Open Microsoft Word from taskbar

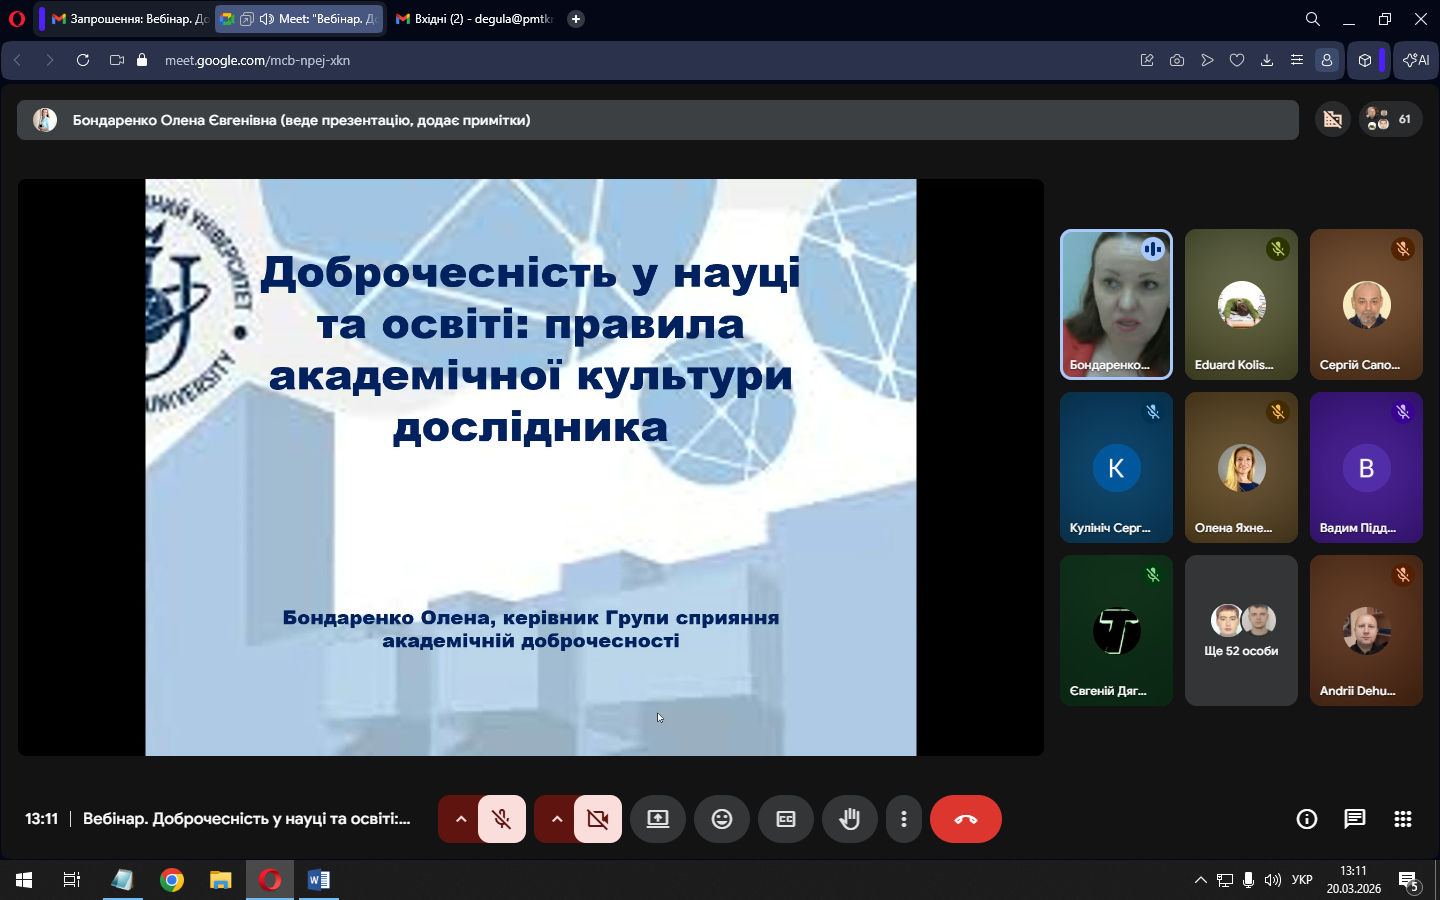(x=318, y=880)
